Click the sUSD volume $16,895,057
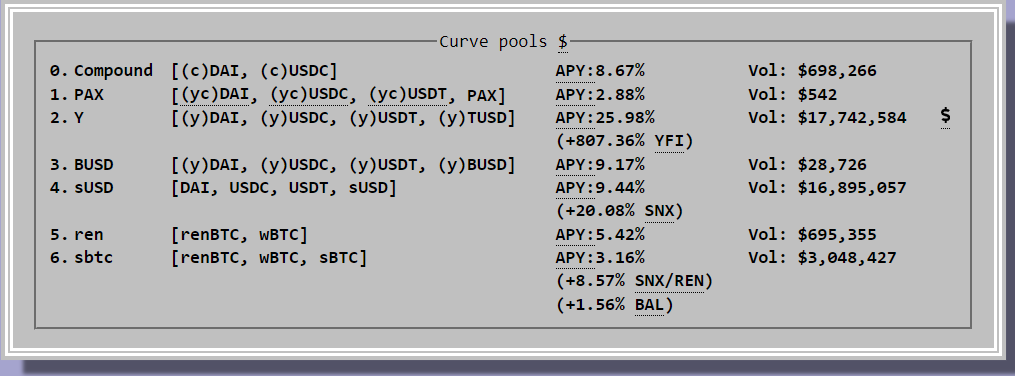This screenshot has width=1015, height=376. 852,188
